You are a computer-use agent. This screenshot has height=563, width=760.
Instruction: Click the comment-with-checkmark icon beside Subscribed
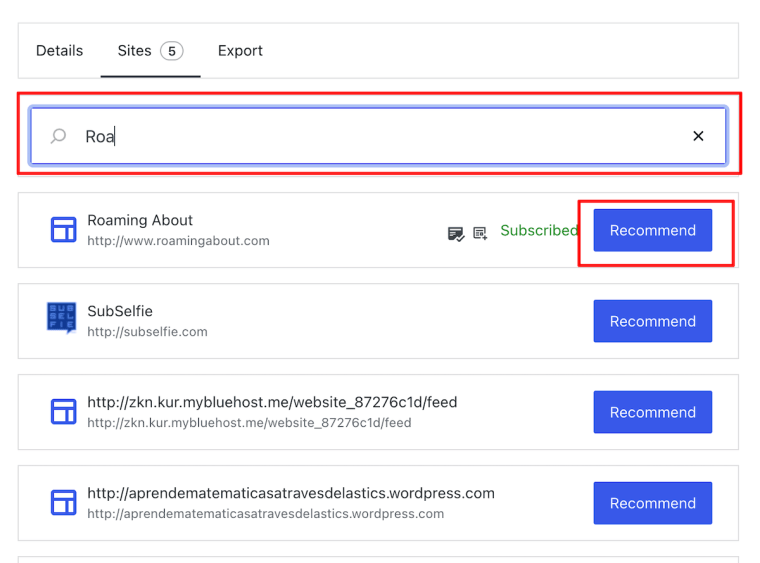pyautogui.click(x=455, y=233)
